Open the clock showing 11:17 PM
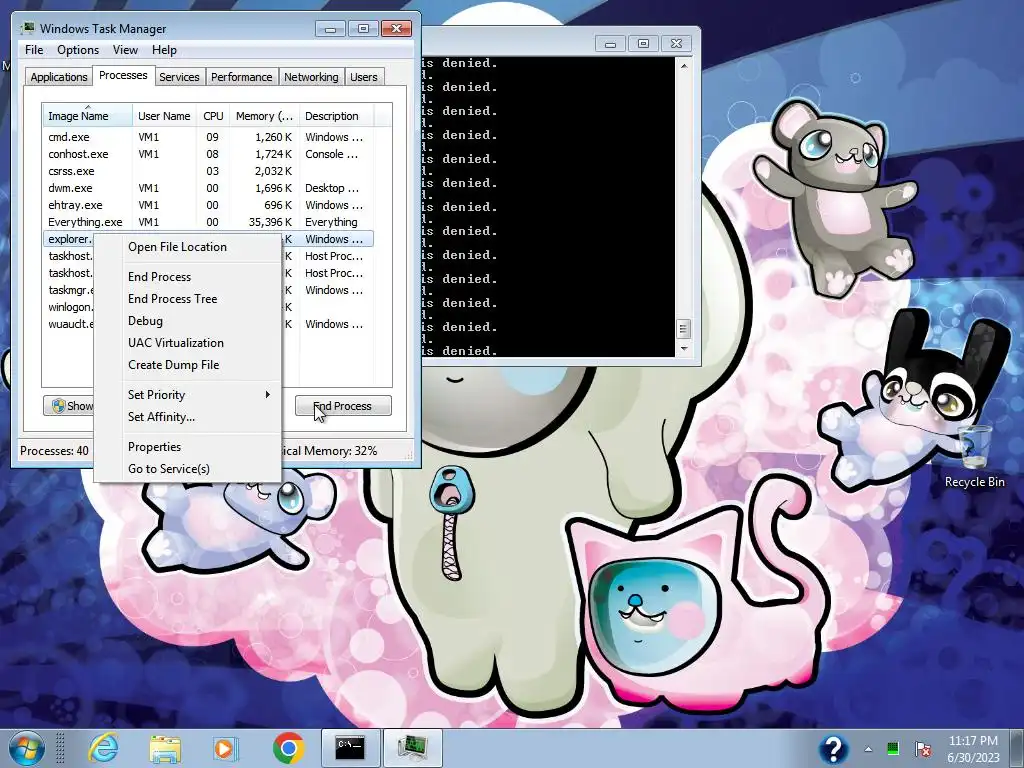The width and height of the screenshot is (1024, 768). pyautogui.click(x=973, y=748)
